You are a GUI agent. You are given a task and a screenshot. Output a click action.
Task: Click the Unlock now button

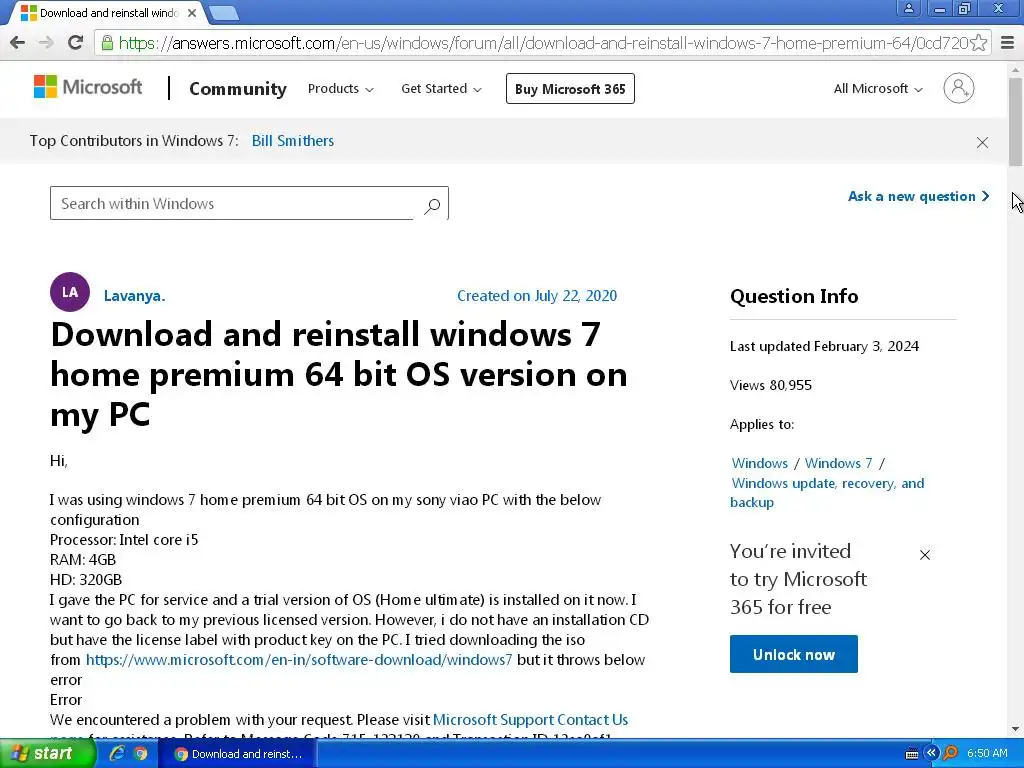tap(793, 654)
